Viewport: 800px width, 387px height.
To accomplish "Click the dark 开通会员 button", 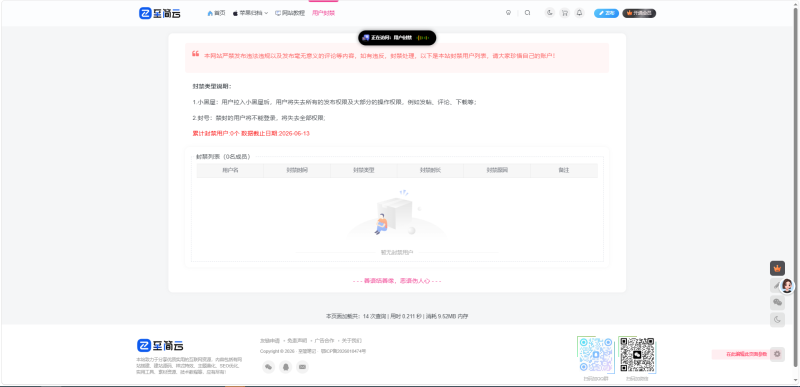I will (x=639, y=13).
